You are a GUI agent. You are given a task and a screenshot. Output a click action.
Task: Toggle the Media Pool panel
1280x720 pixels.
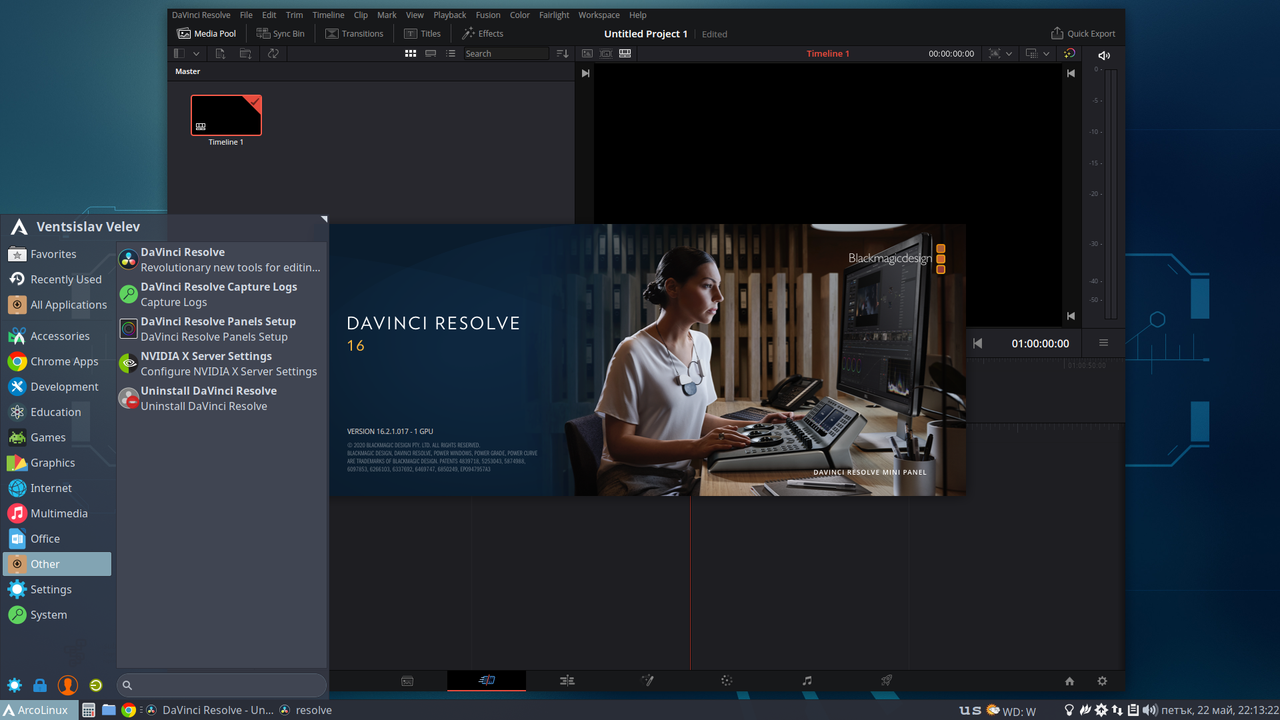tap(207, 33)
